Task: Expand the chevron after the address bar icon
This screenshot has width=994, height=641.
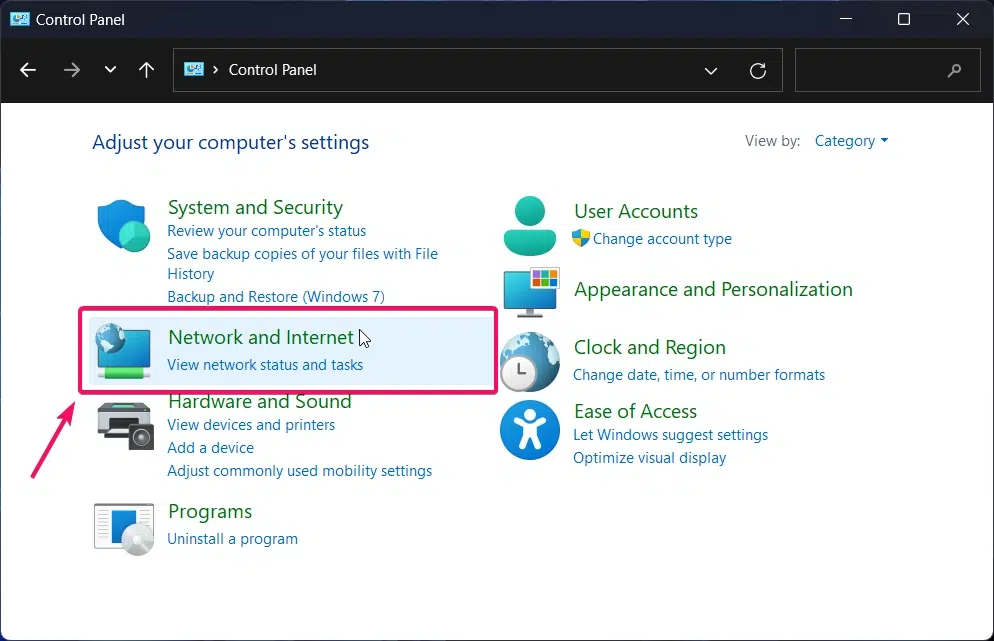Action: point(216,70)
